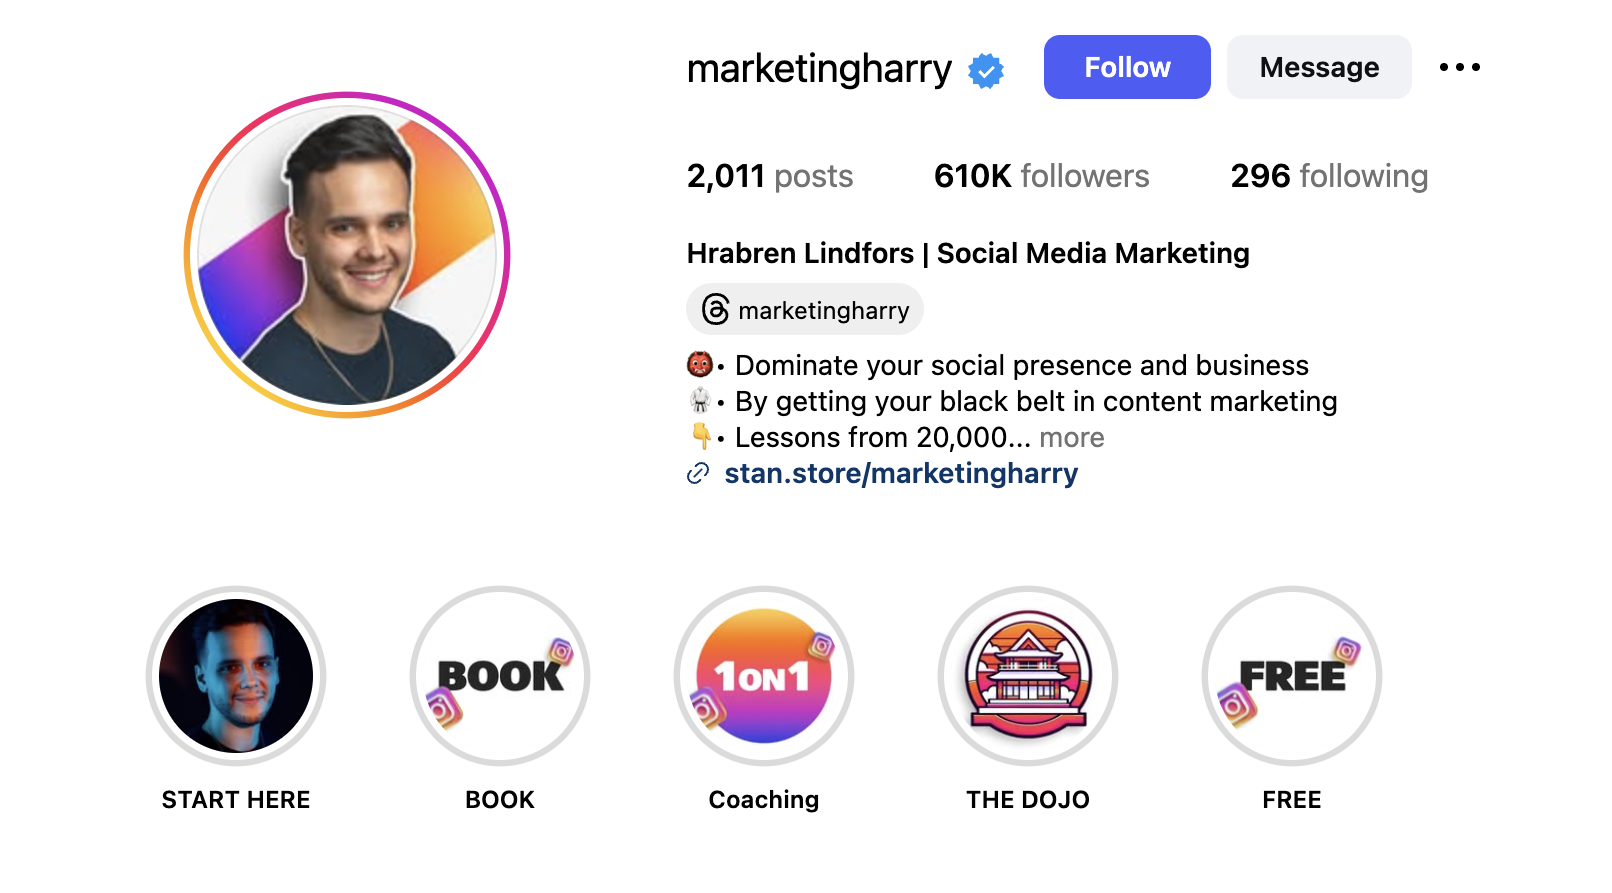Follow the marketingharry account
Viewport: 1612px width, 893px height.
1127,67
